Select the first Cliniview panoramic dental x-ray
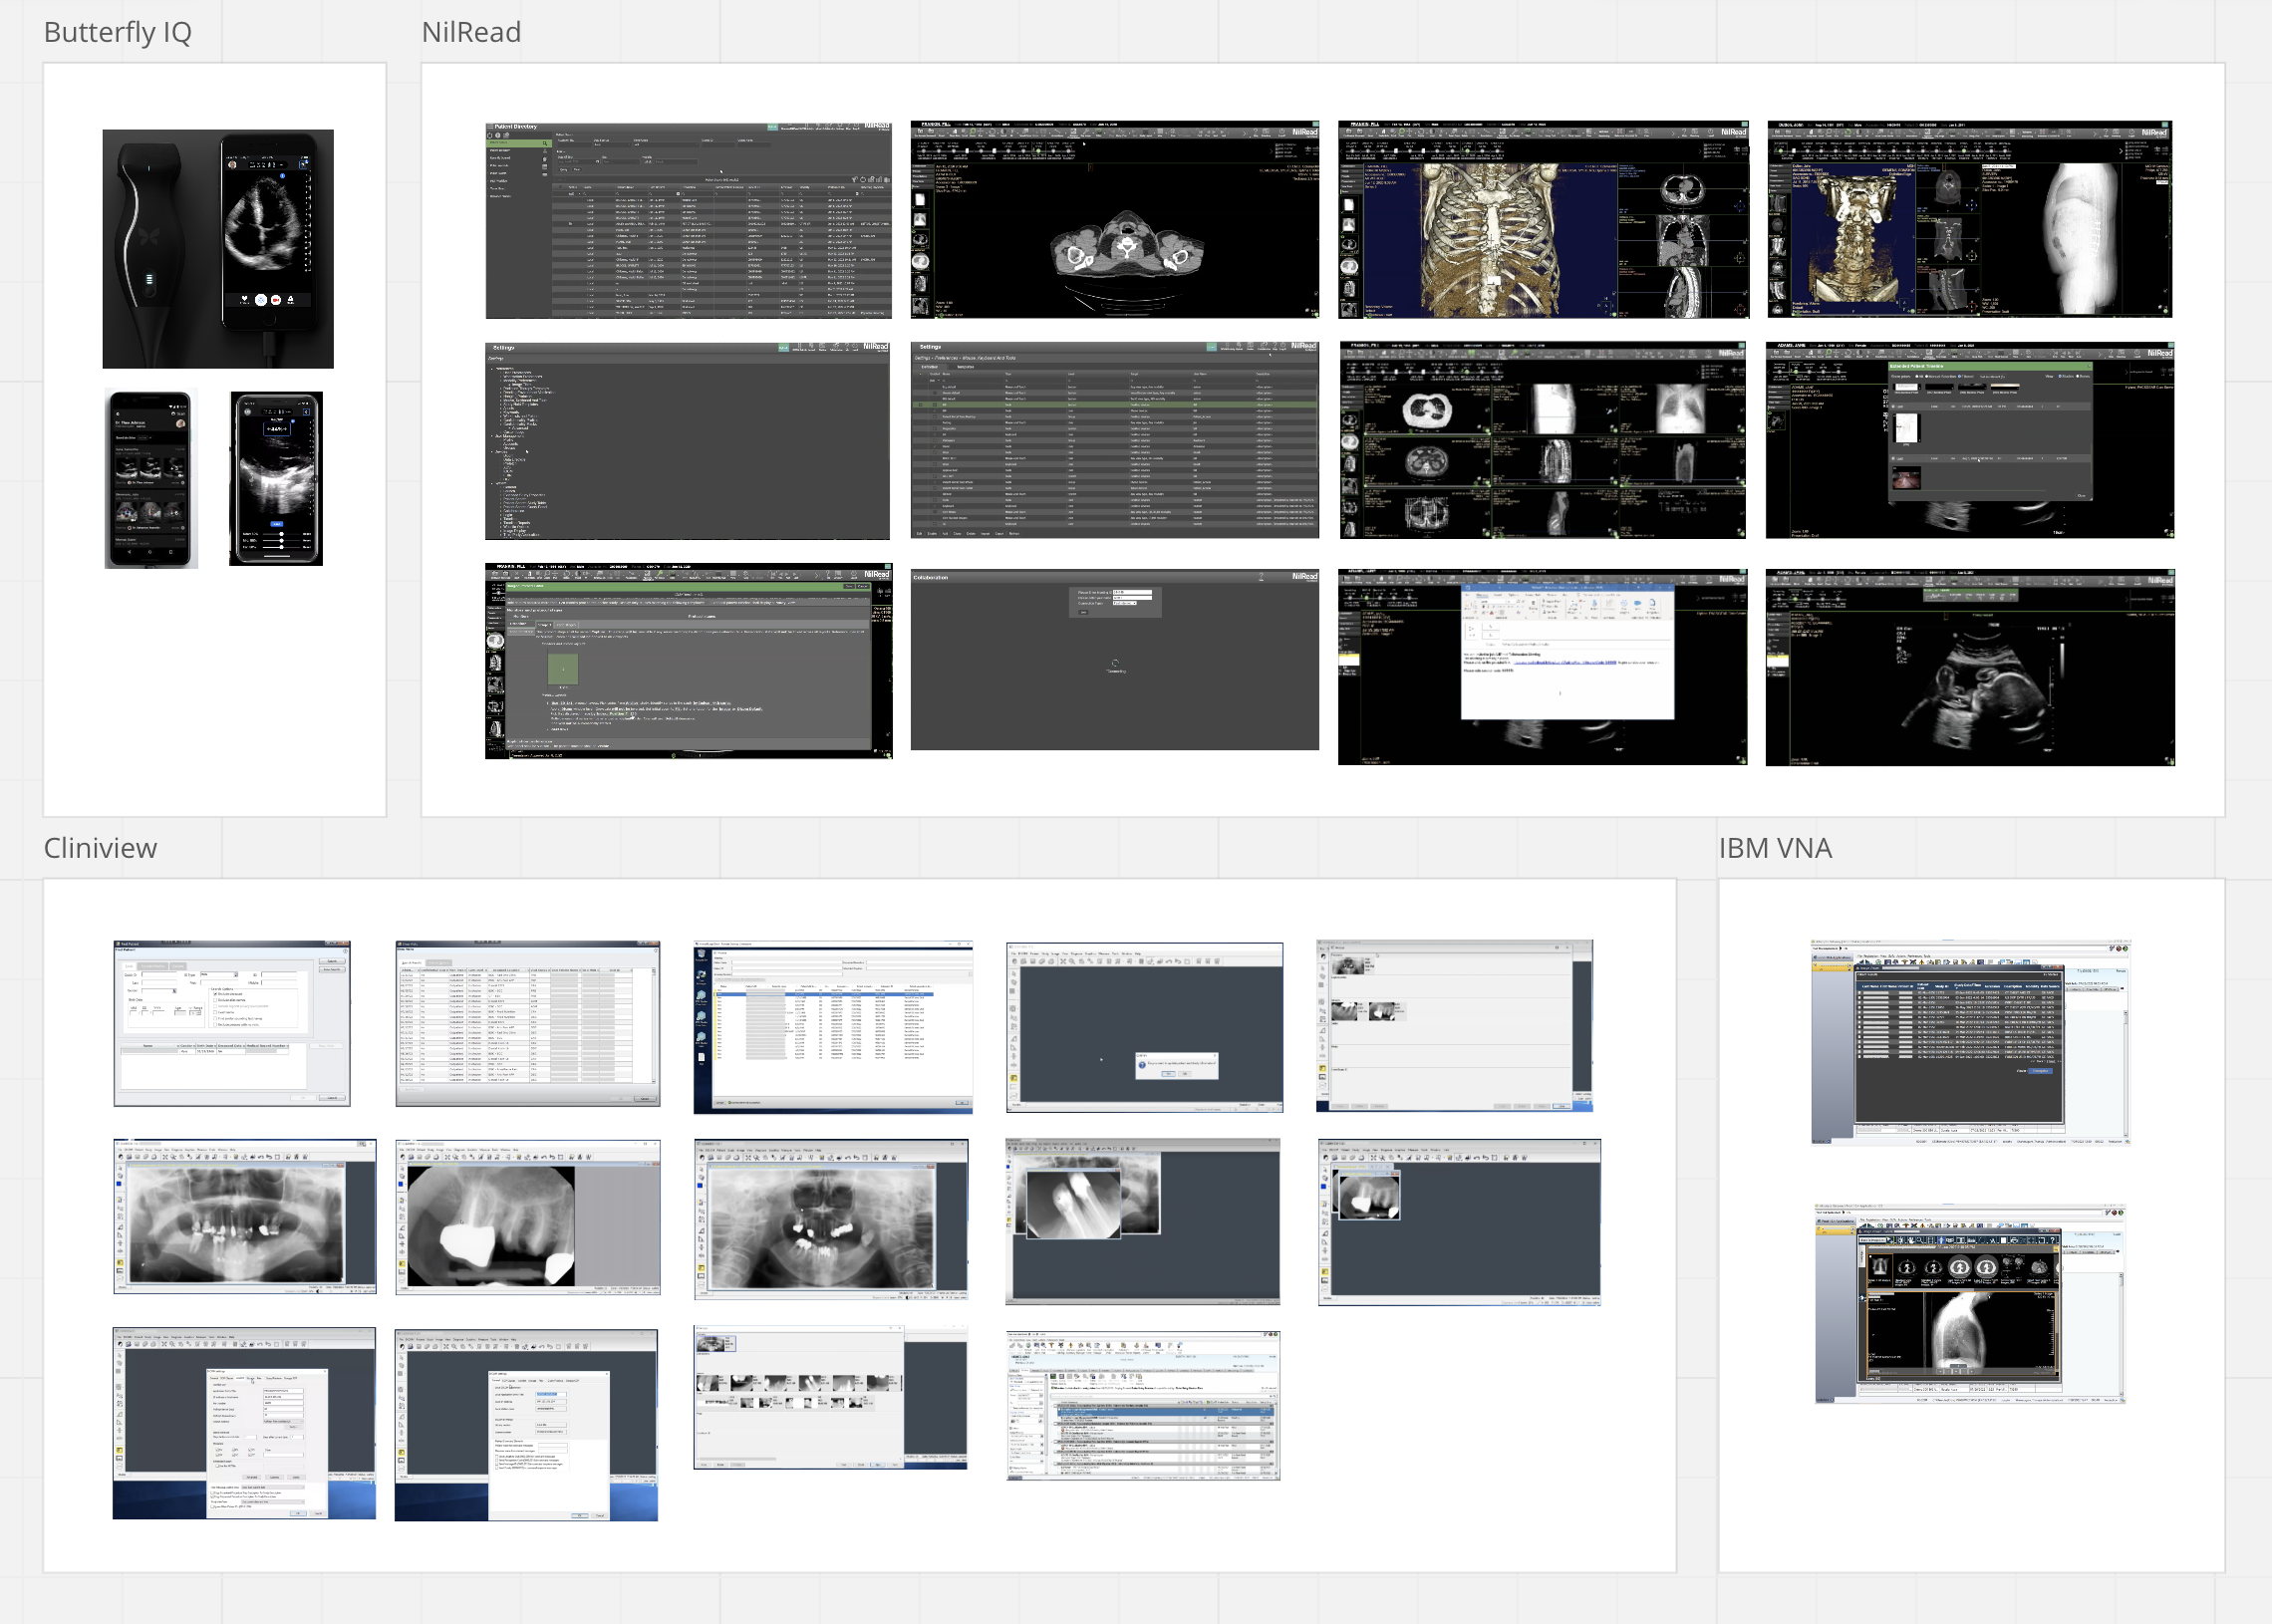 [x=244, y=1216]
